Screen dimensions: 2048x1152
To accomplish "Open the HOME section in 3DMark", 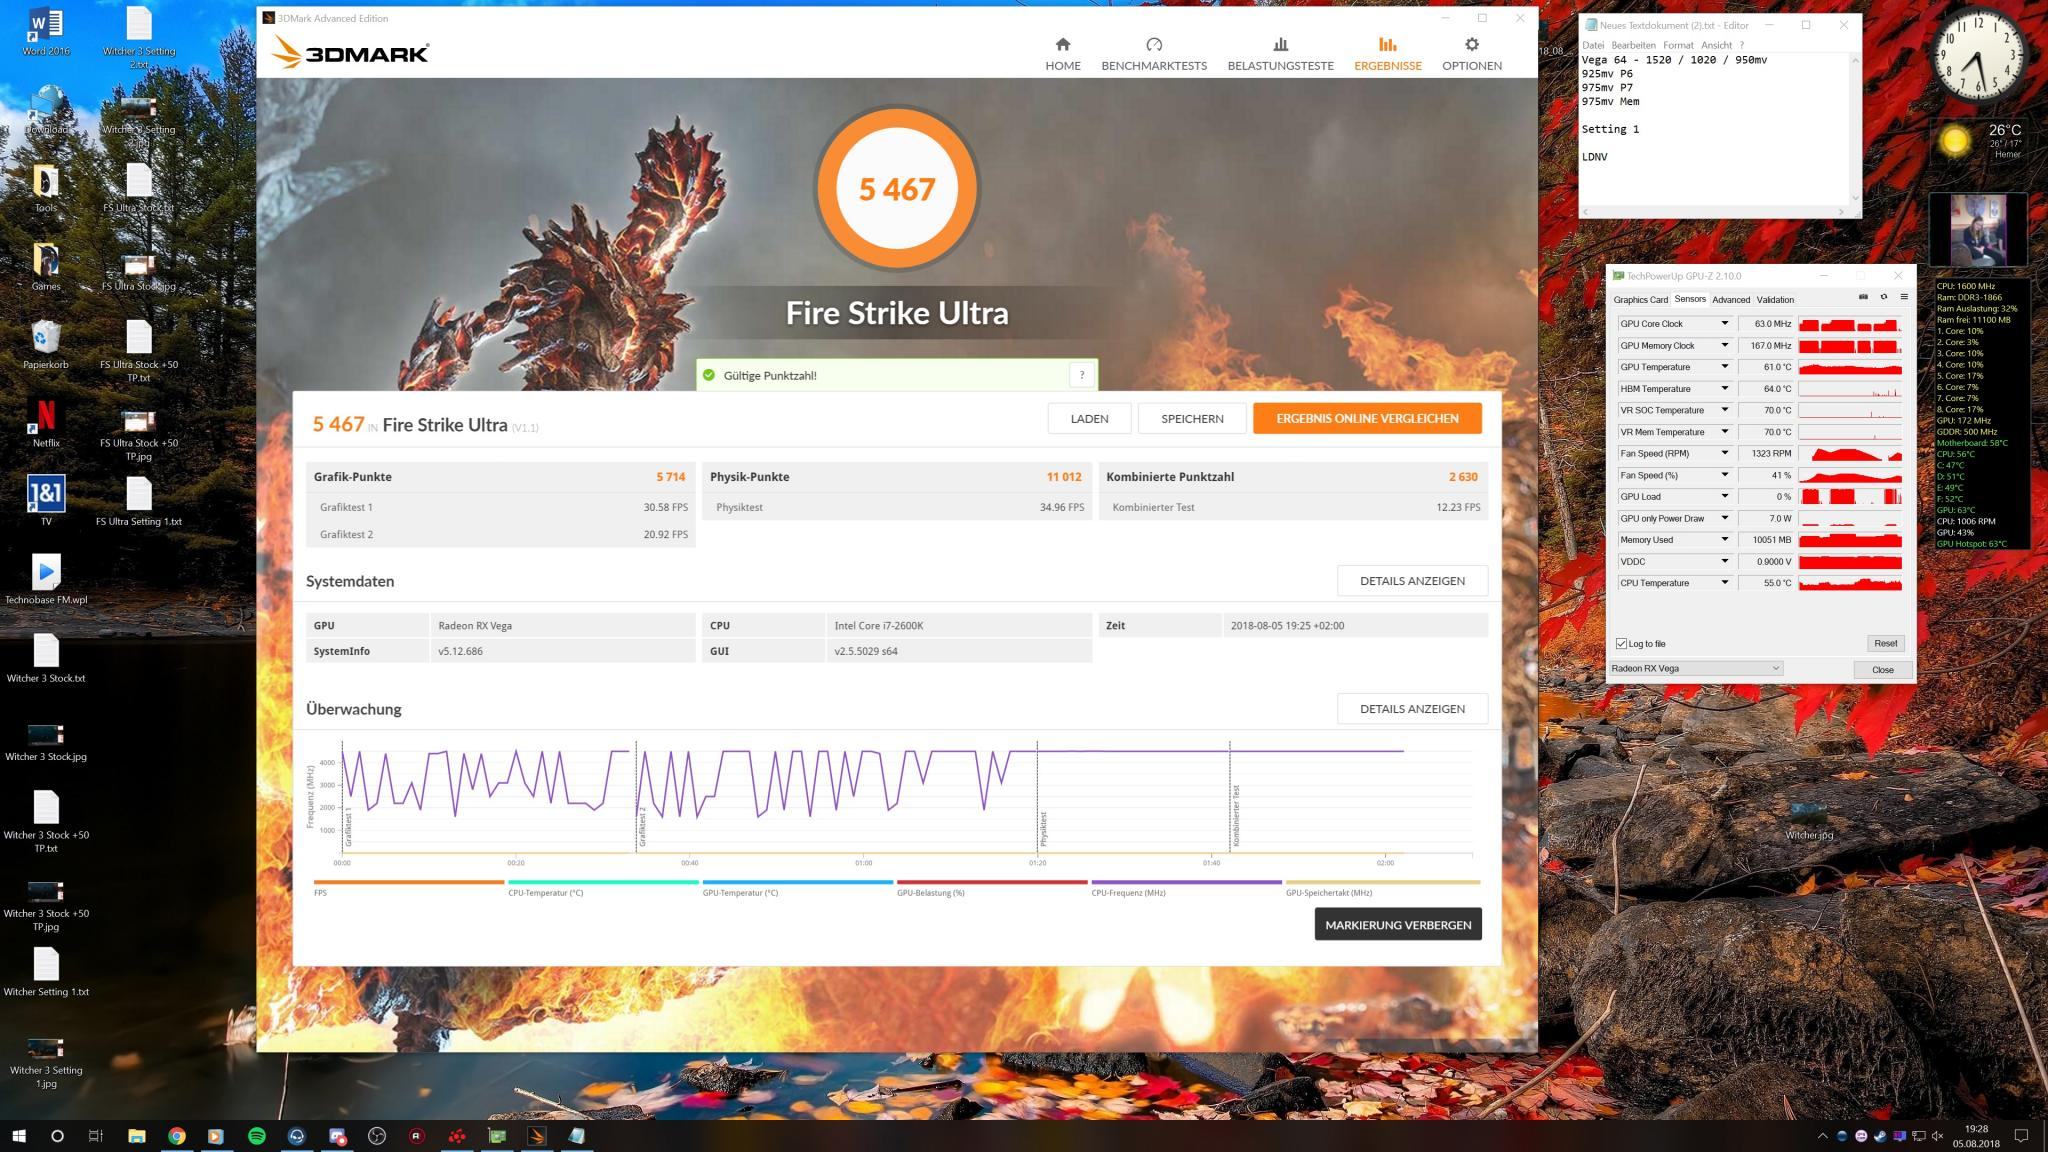I will [x=1062, y=54].
